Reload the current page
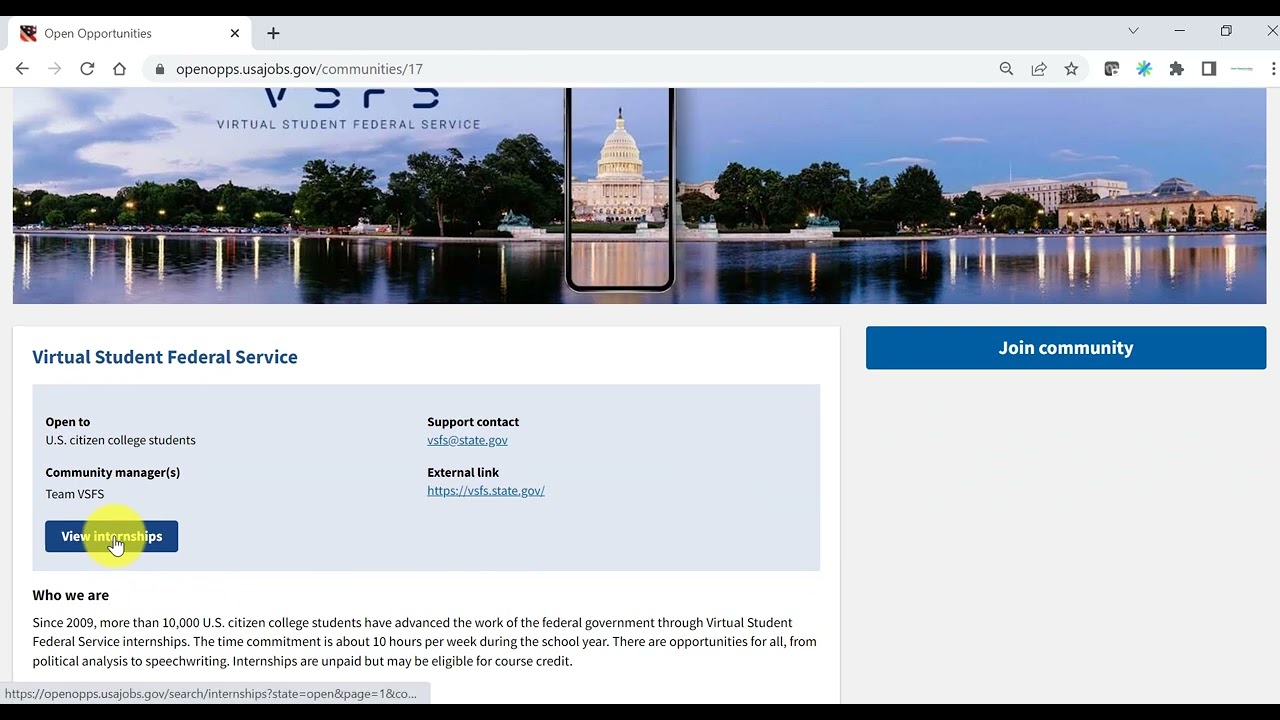This screenshot has height=720, width=1280. (x=87, y=69)
